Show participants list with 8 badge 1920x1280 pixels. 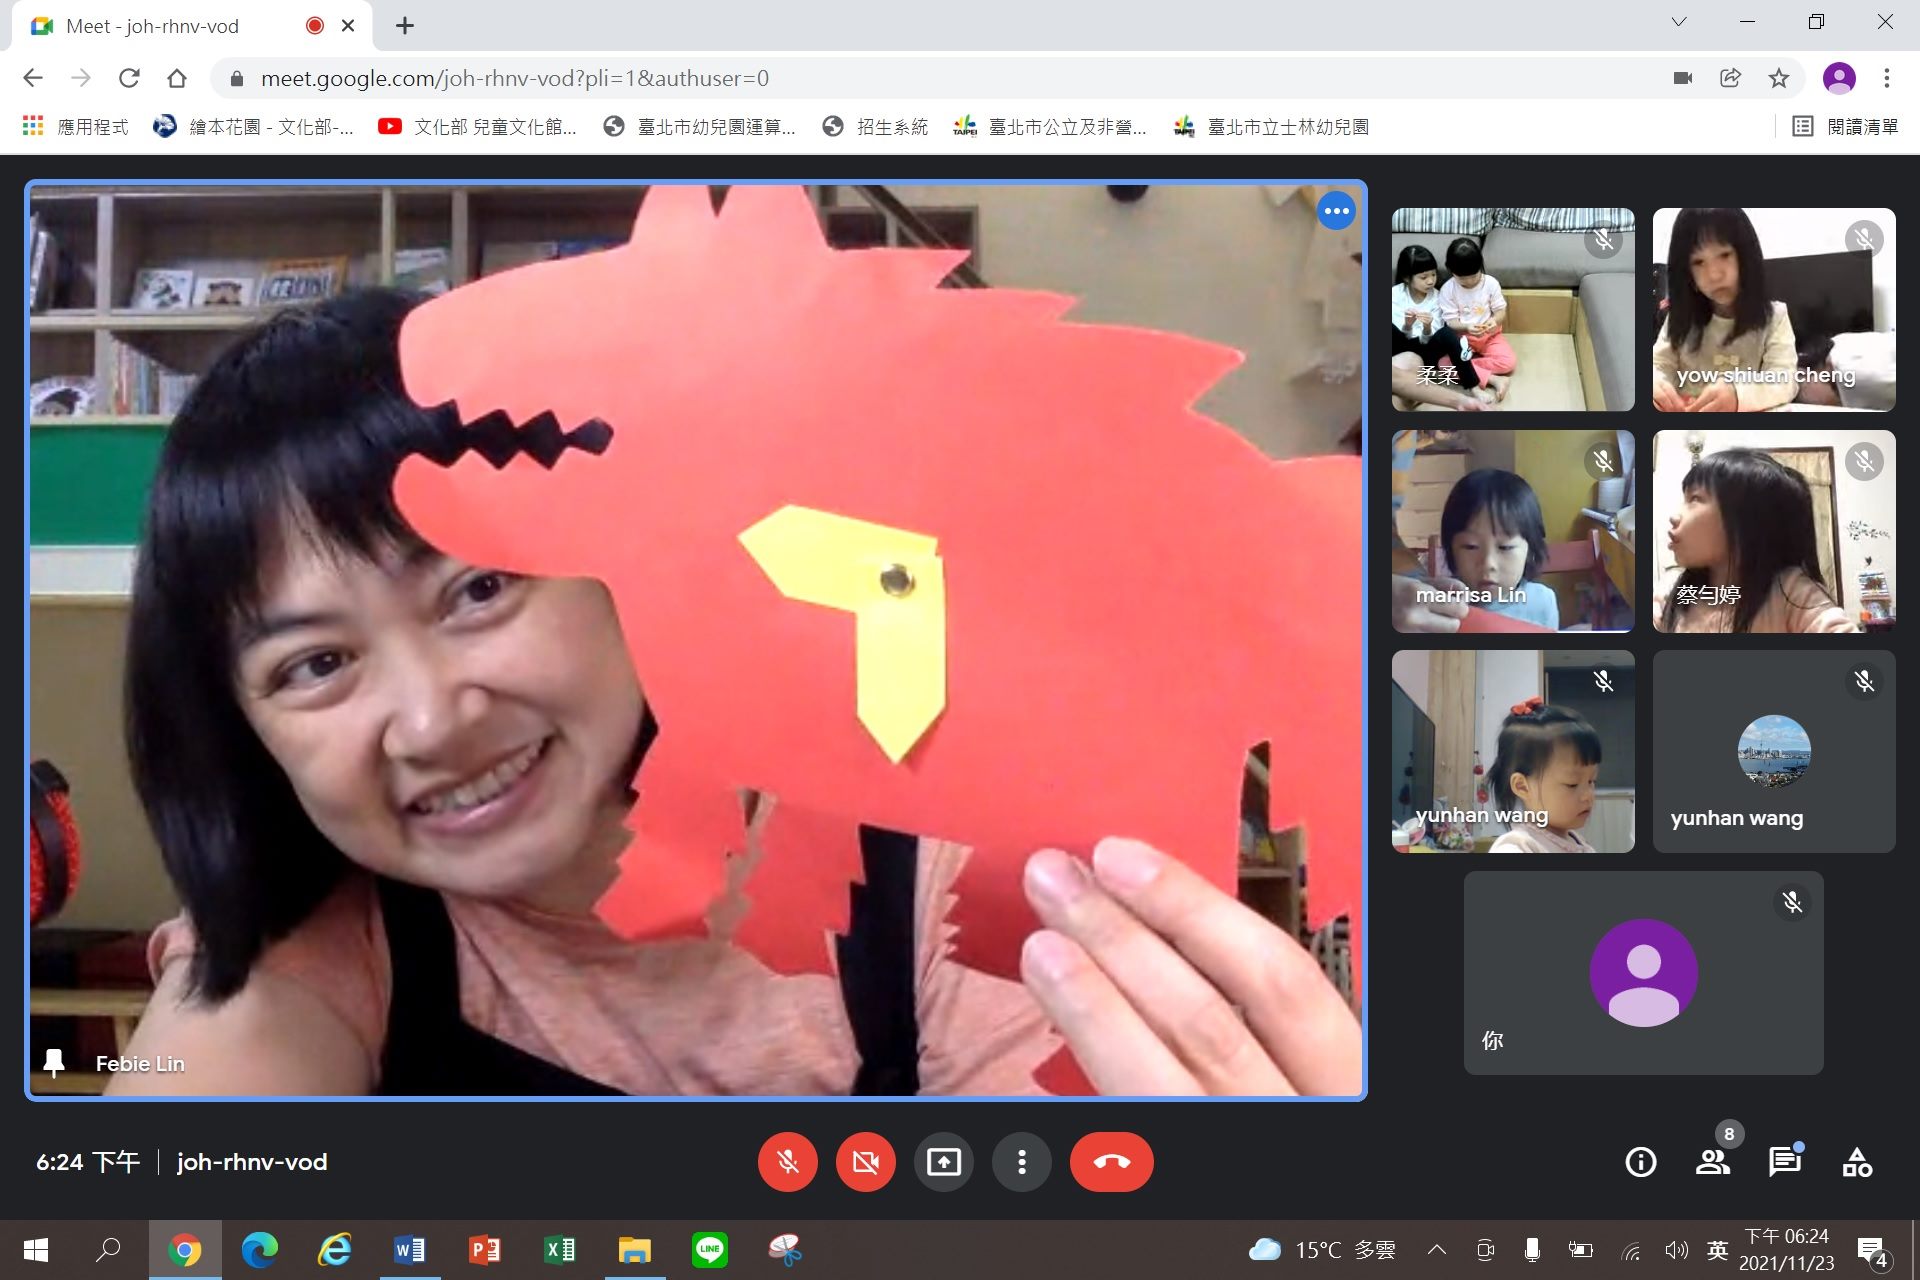coord(1714,1162)
